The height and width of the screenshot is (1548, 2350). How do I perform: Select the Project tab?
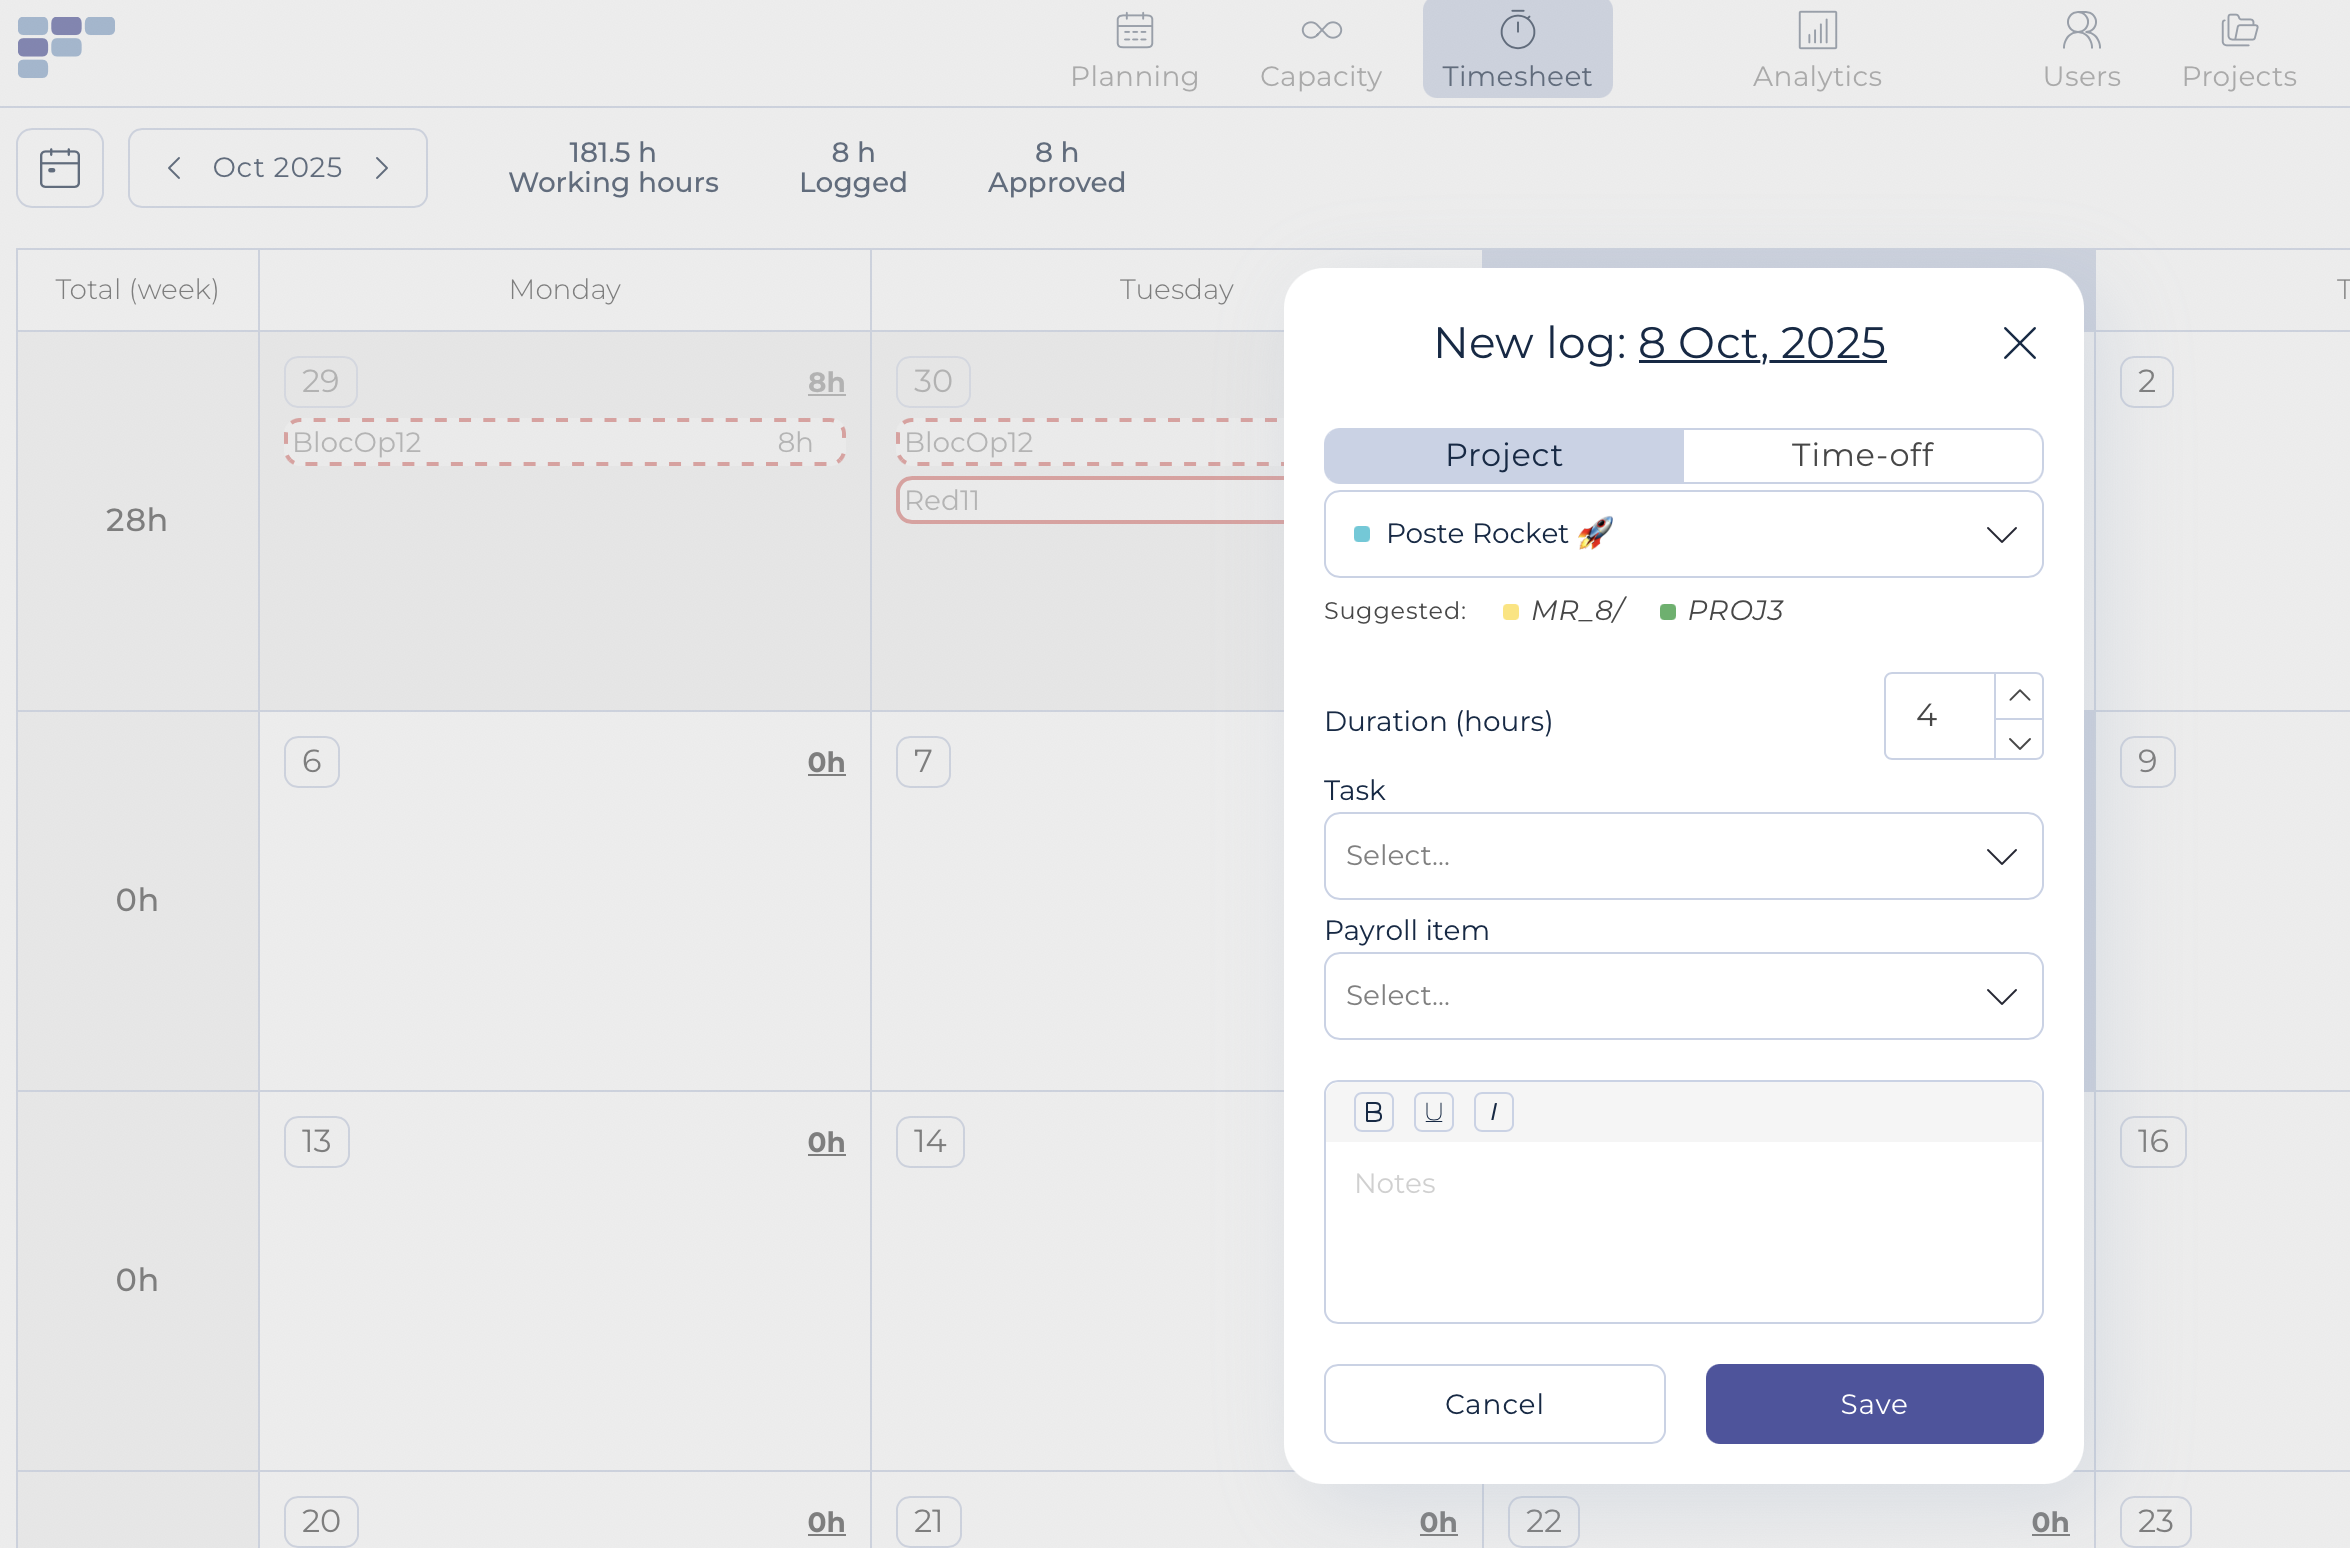1504,456
